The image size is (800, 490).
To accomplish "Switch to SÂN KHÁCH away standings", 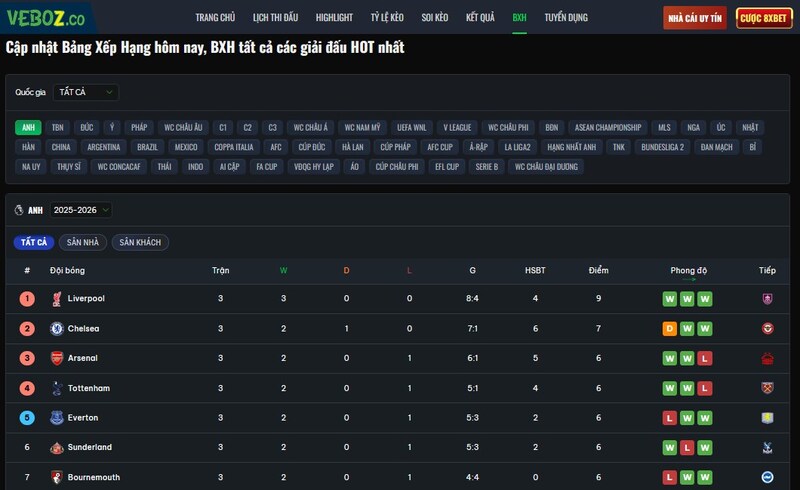I will [x=140, y=243].
